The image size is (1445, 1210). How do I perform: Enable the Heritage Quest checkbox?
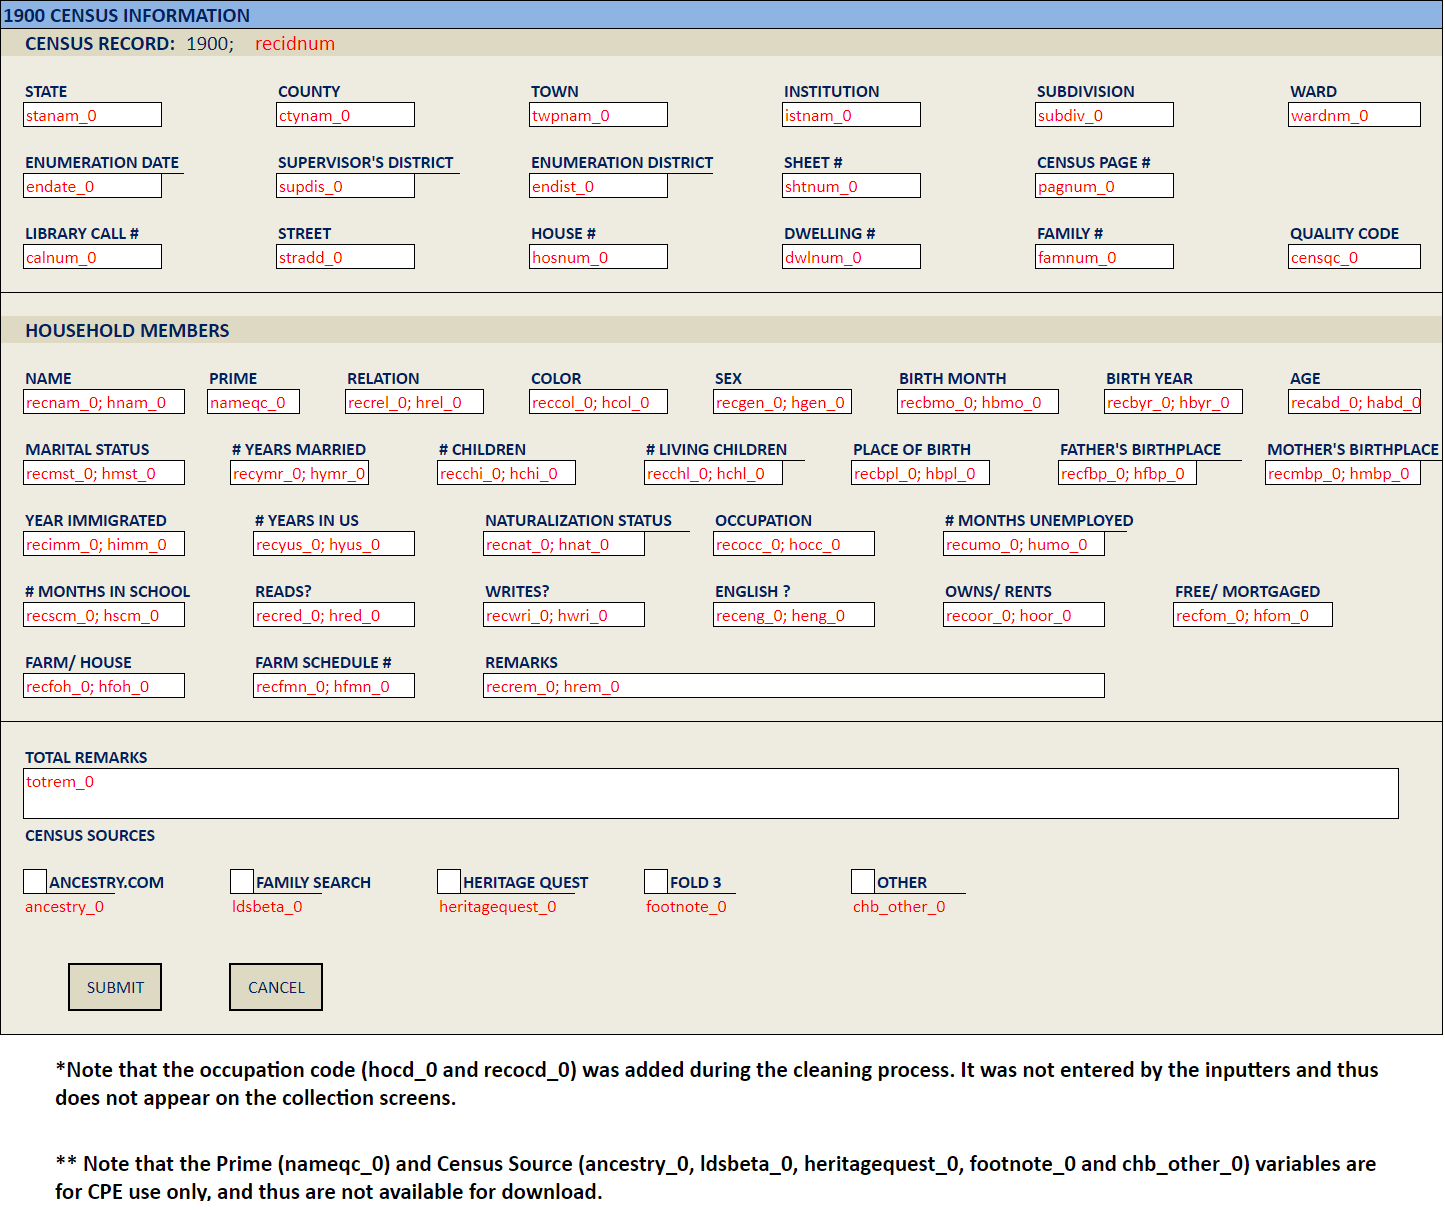(x=449, y=881)
